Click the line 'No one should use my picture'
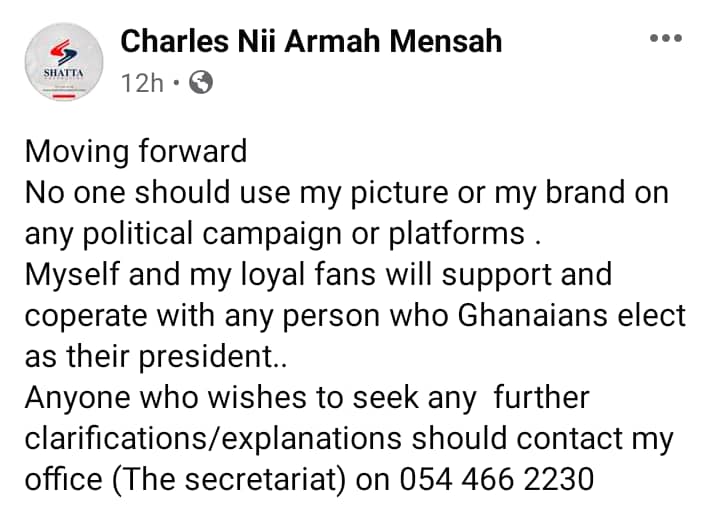Screen dimensions: 712x512 (346, 192)
